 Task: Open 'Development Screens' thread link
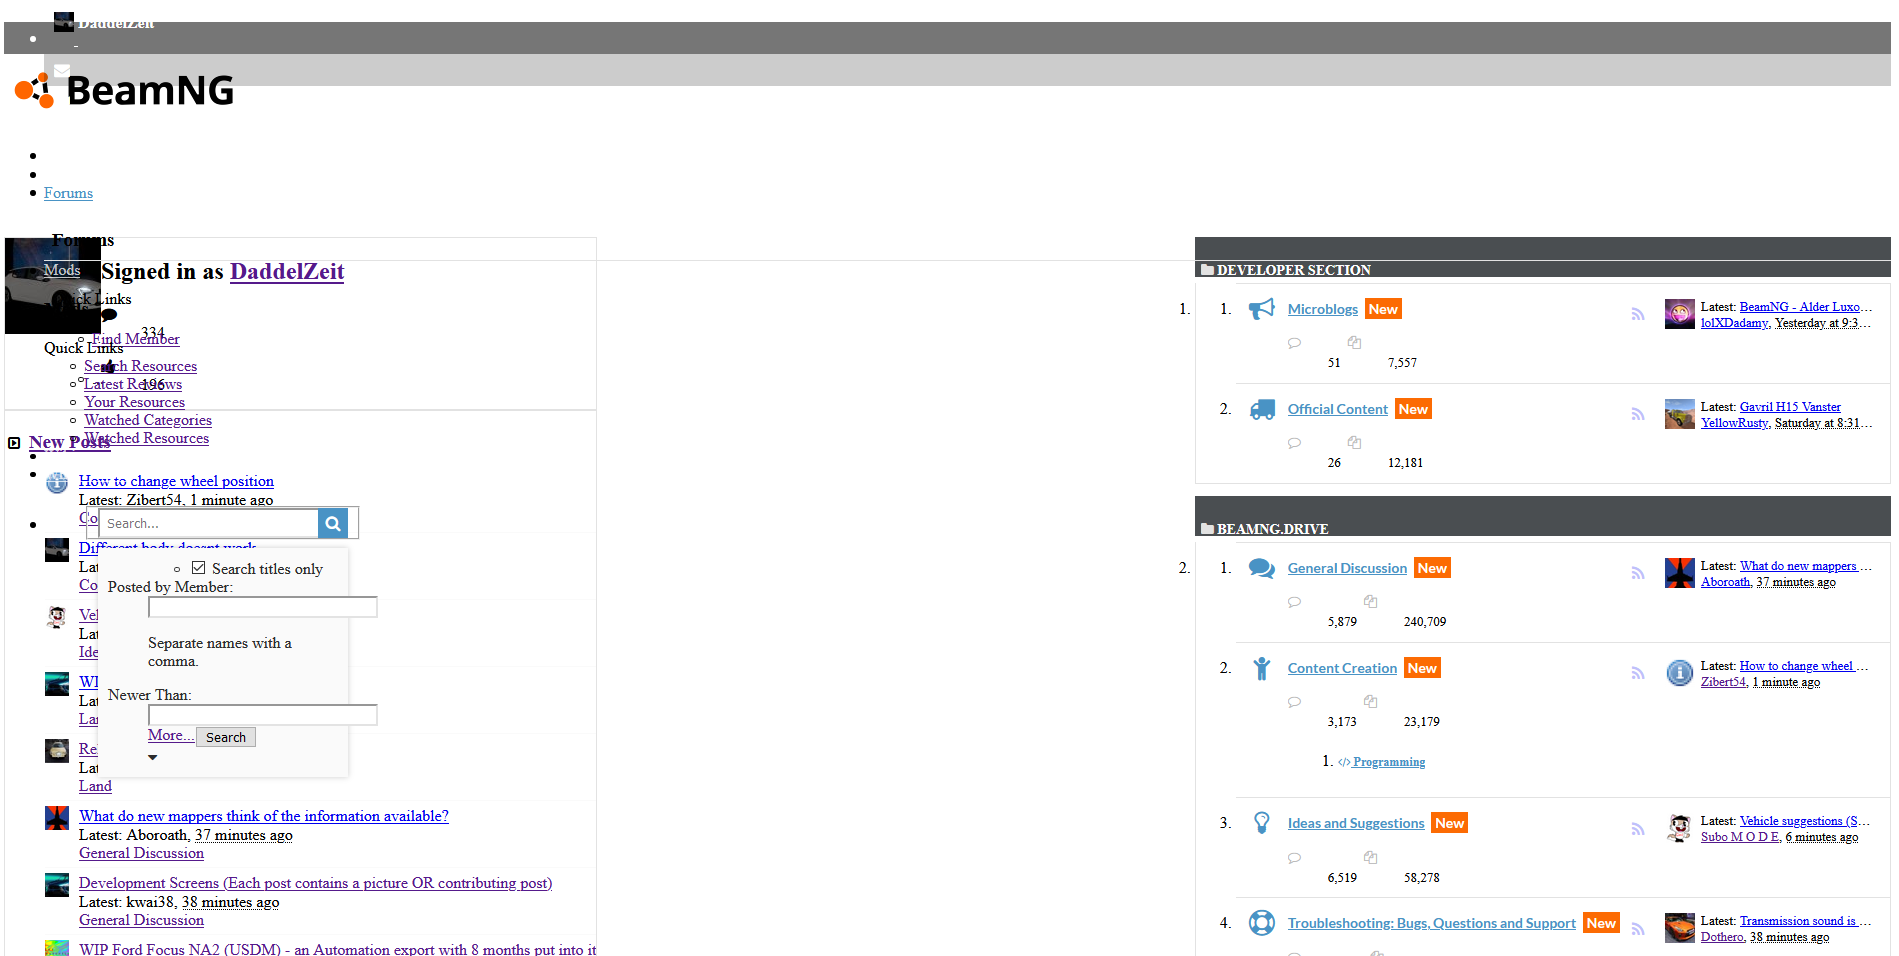(x=316, y=883)
